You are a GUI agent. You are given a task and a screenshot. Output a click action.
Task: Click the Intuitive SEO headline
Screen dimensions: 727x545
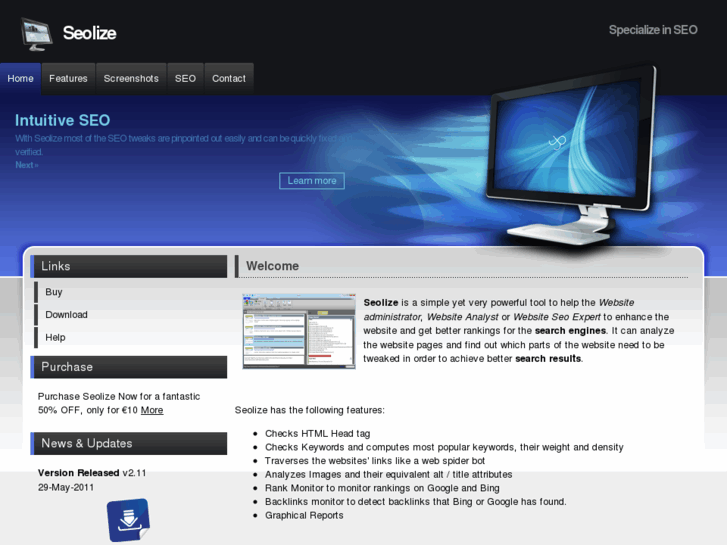click(x=63, y=121)
